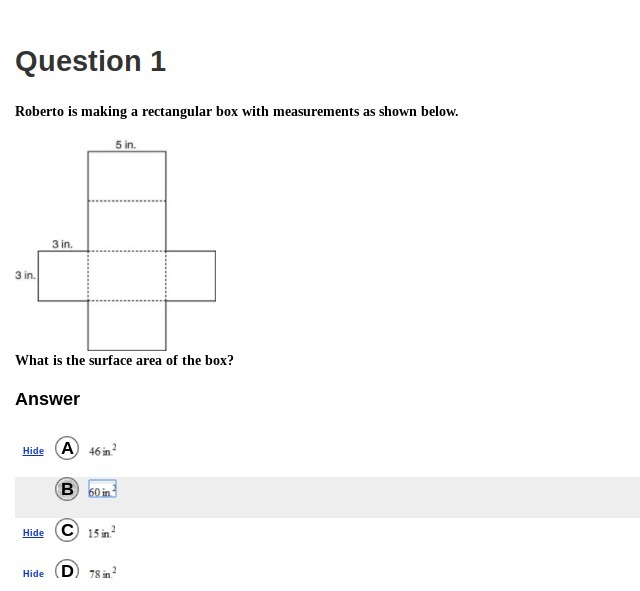
Task: Select answer choice B circle
Action: pos(67,489)
